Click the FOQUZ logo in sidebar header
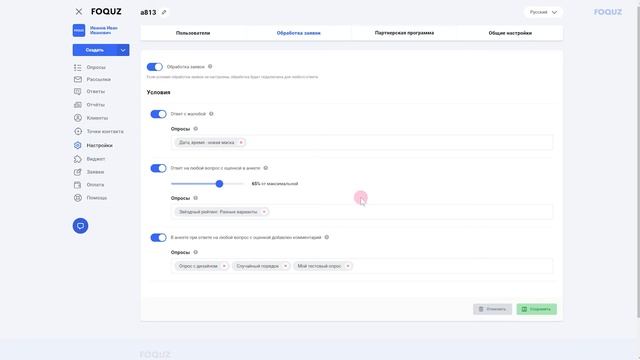This screenshot has width=640, height=360. pos(106,12)
